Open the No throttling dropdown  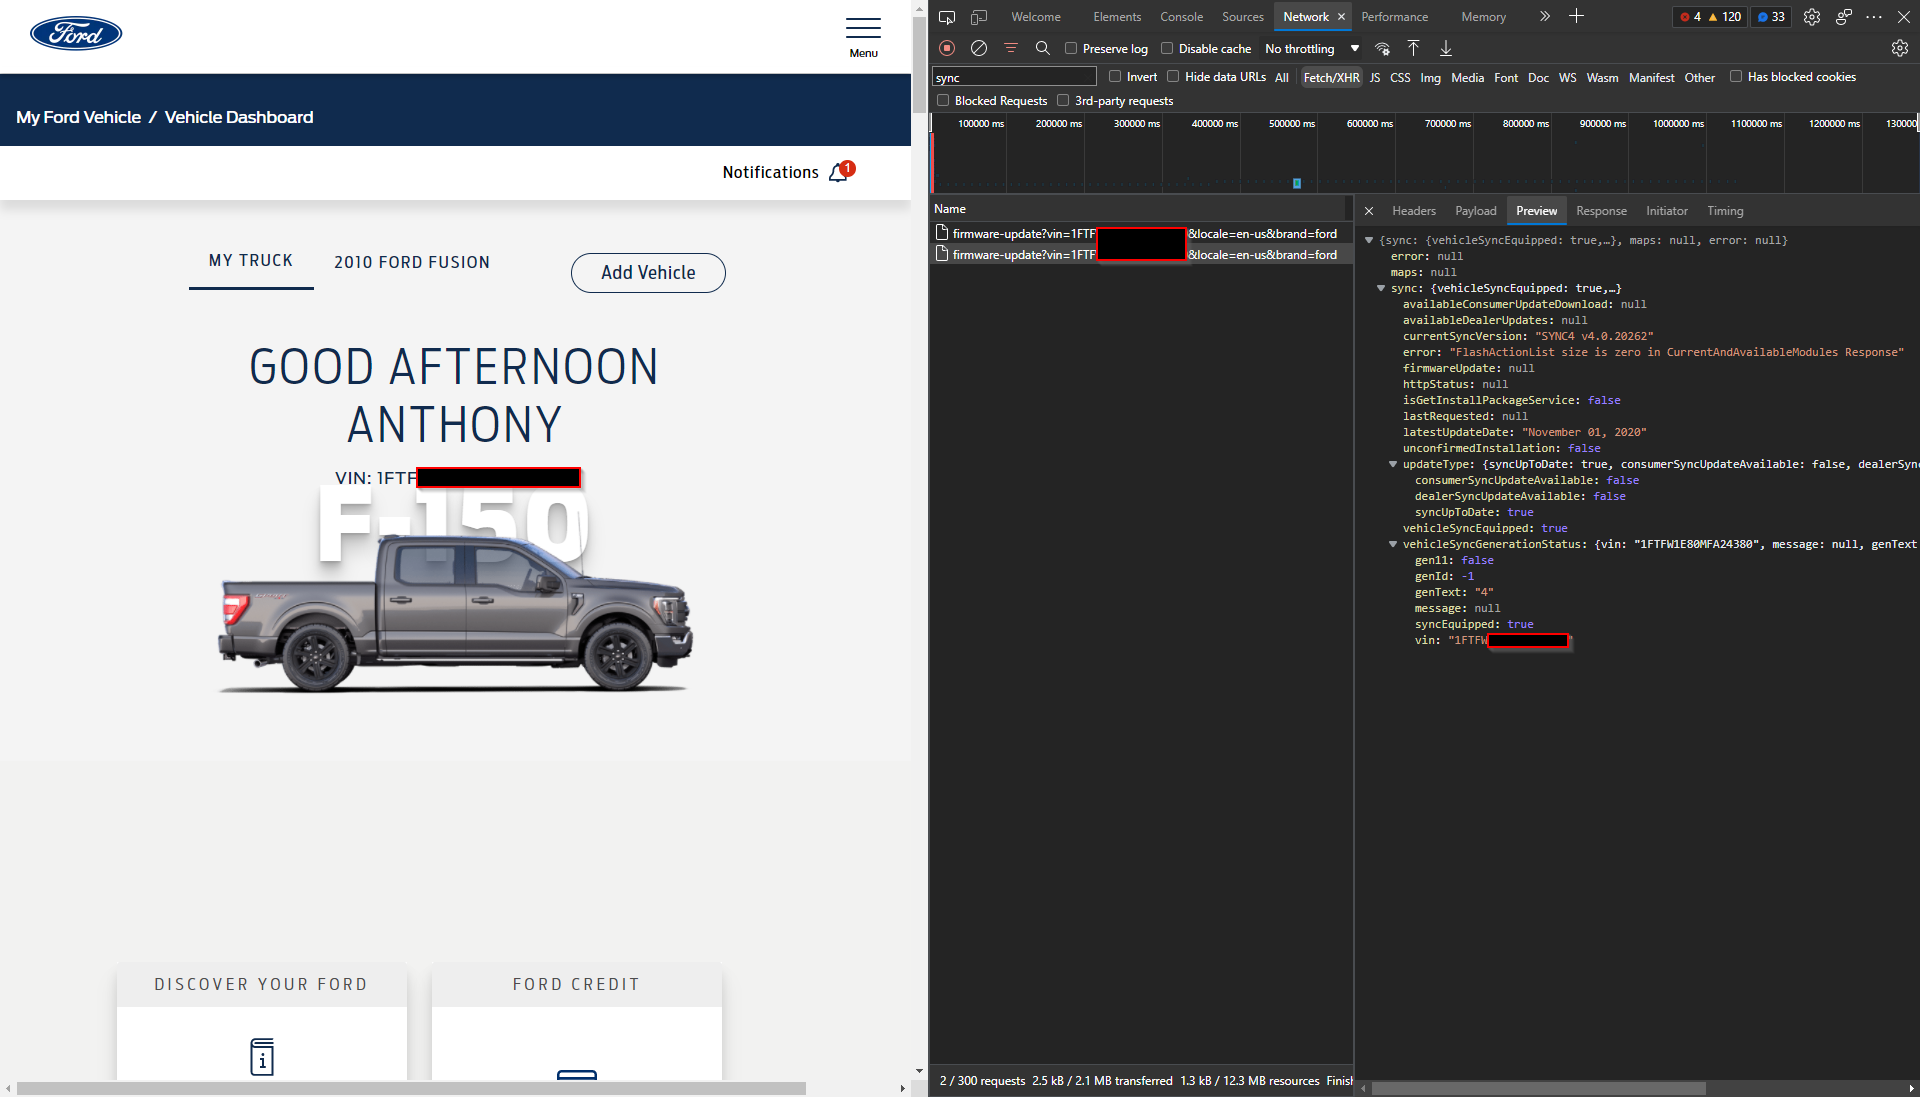pyautogui.click(x=1311, y=48)
